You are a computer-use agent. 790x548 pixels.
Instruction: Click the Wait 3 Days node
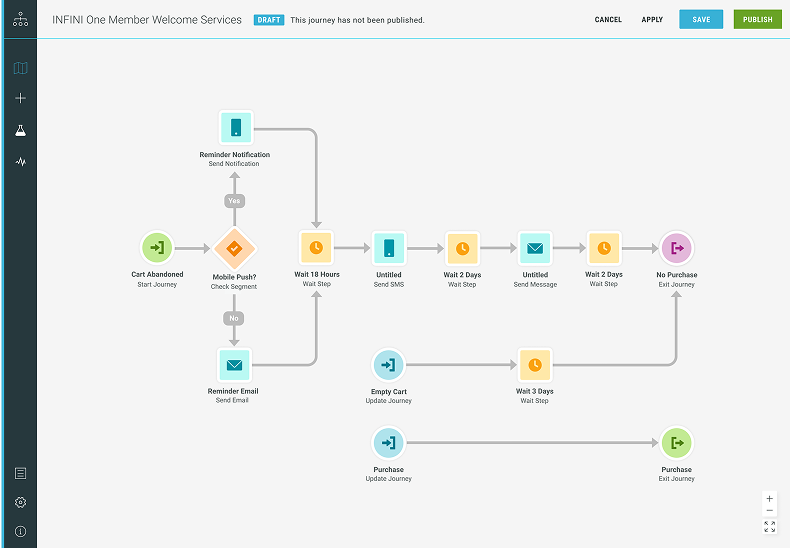[535, 364]
